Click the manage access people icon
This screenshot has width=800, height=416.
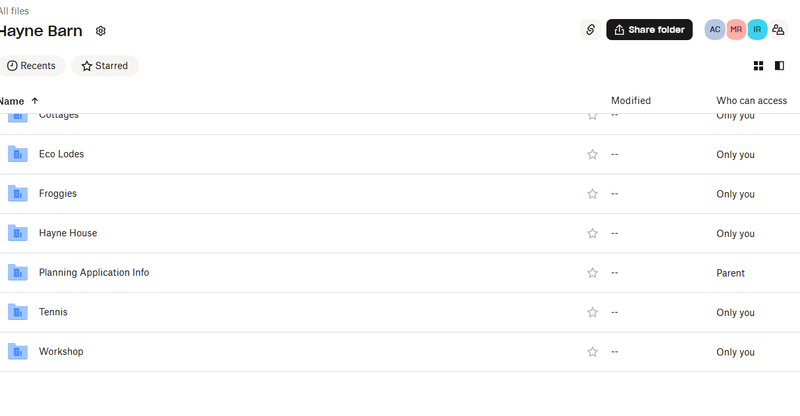point(779,30)
